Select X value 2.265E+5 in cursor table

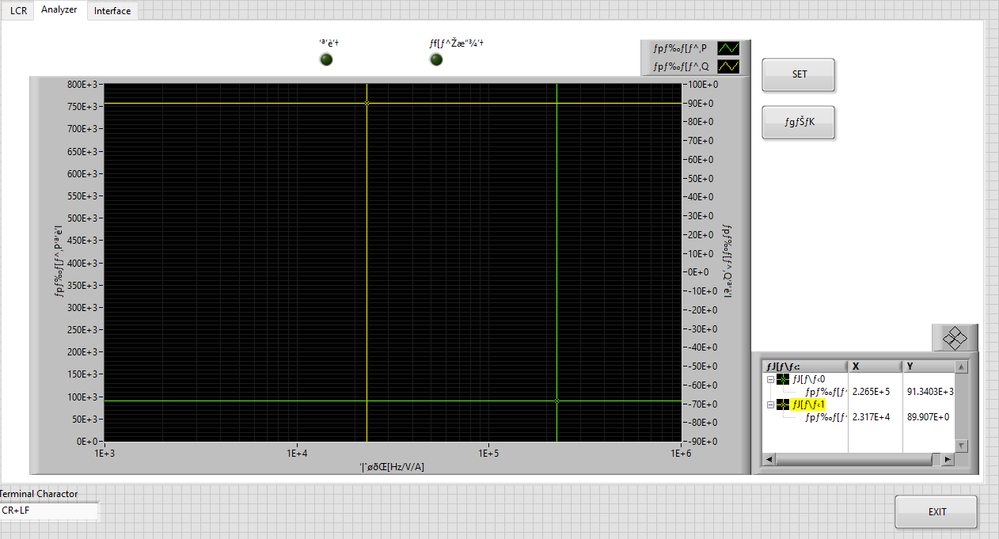click(871, 392)
